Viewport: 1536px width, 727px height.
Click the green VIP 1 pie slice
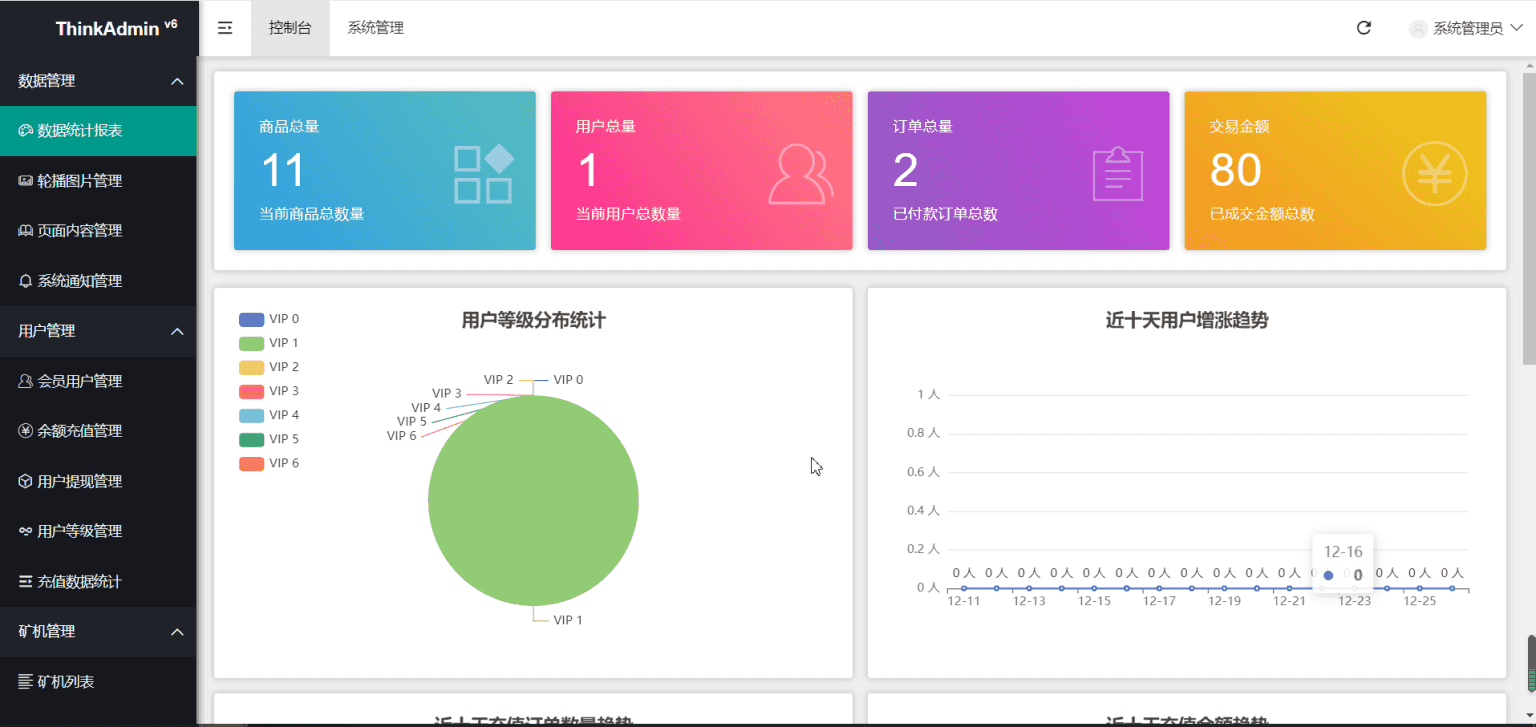pos(533,500)
